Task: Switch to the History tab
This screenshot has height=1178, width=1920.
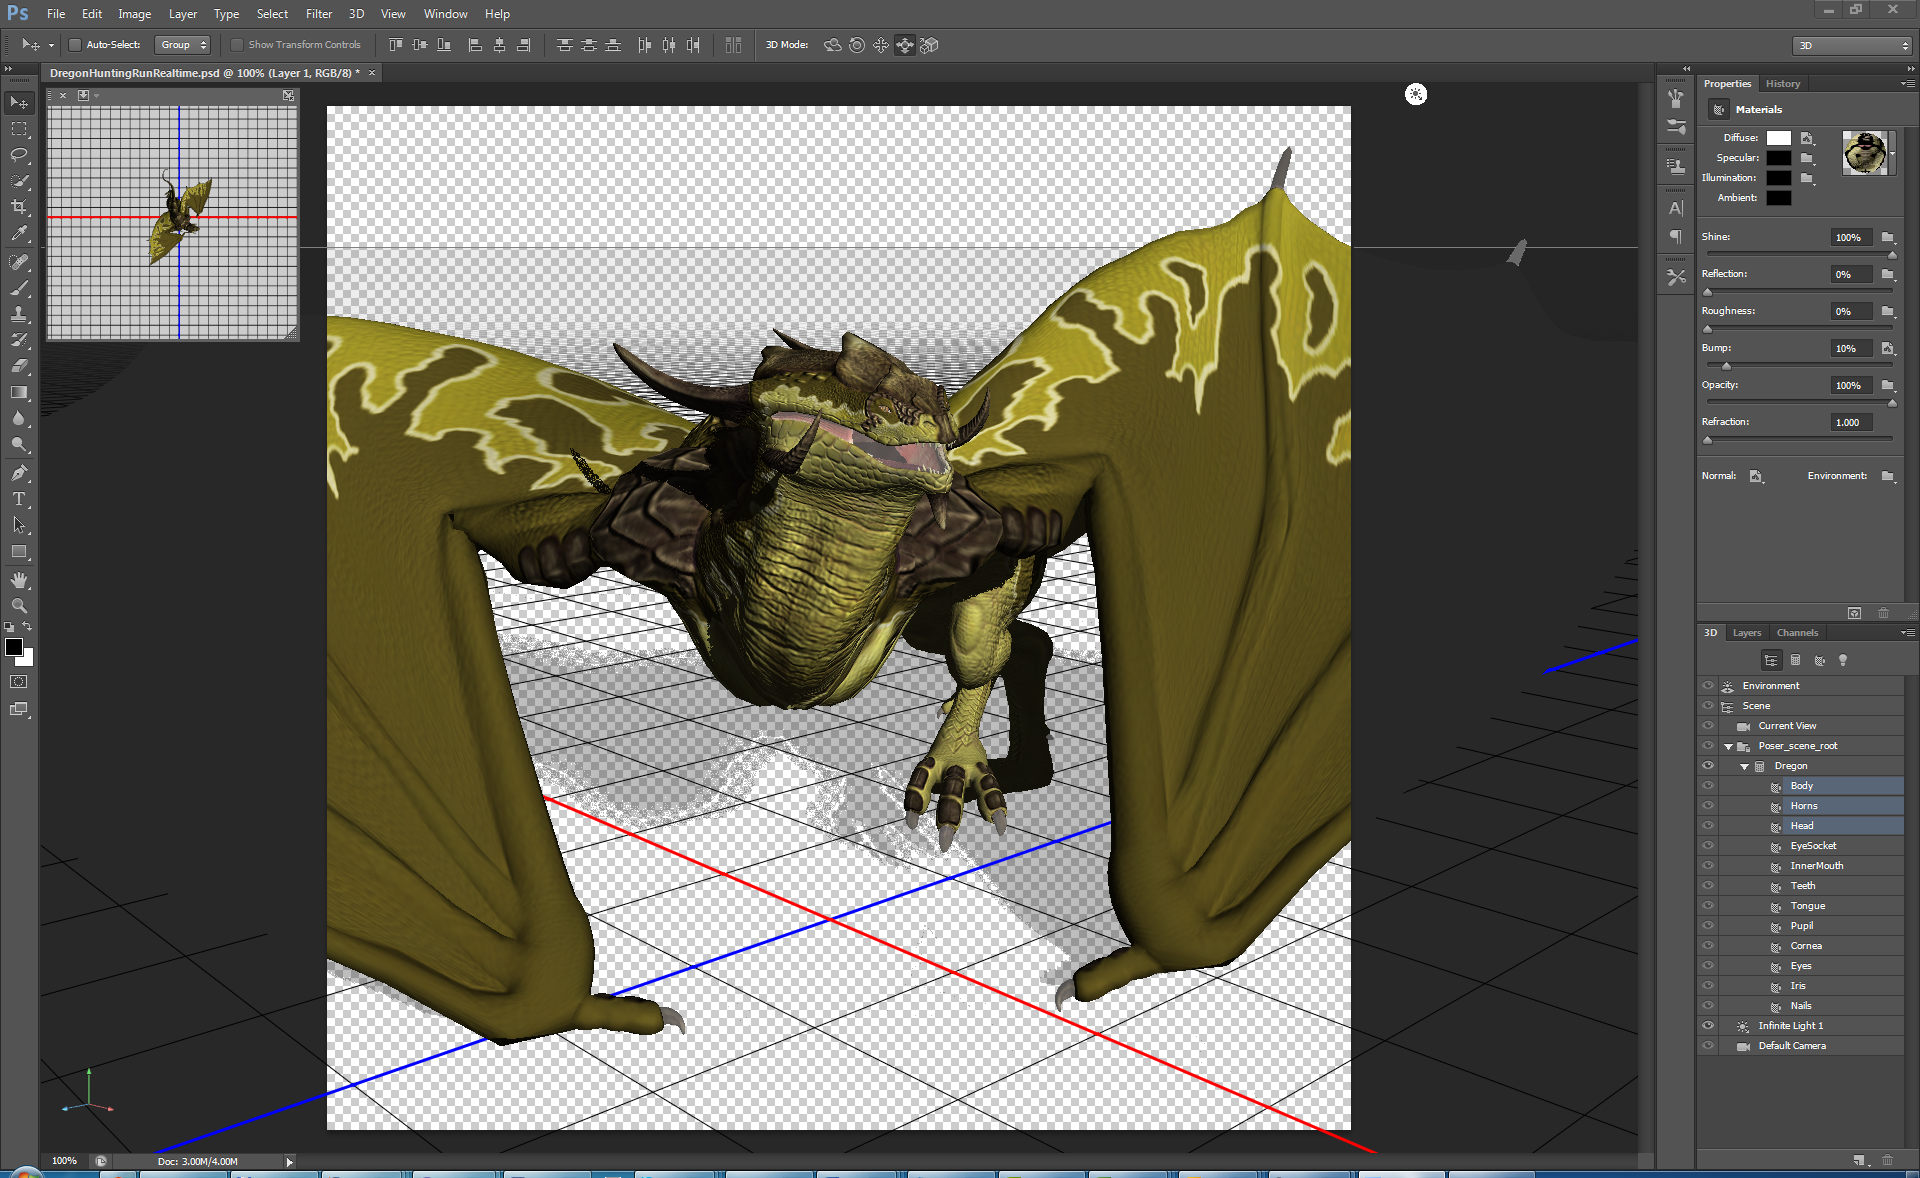Action: [1783, 84]
